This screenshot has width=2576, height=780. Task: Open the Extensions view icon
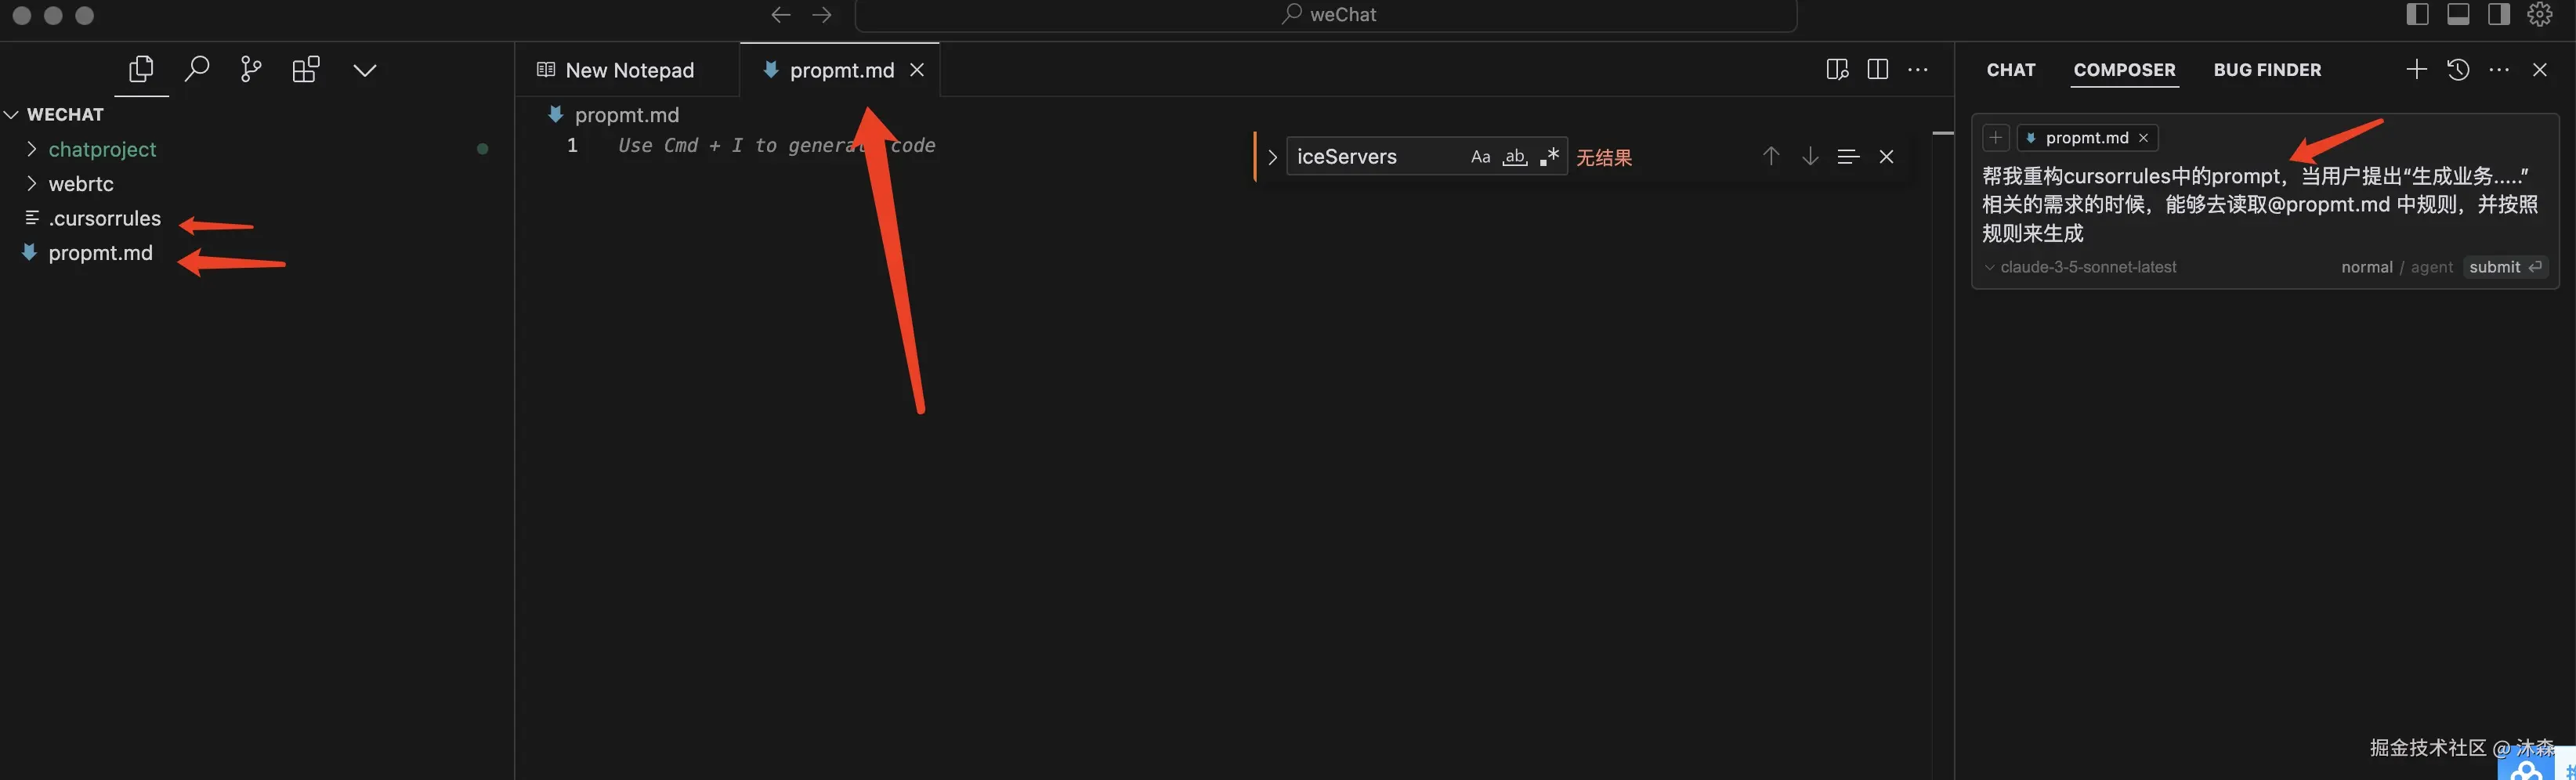(x=306, y=69)
